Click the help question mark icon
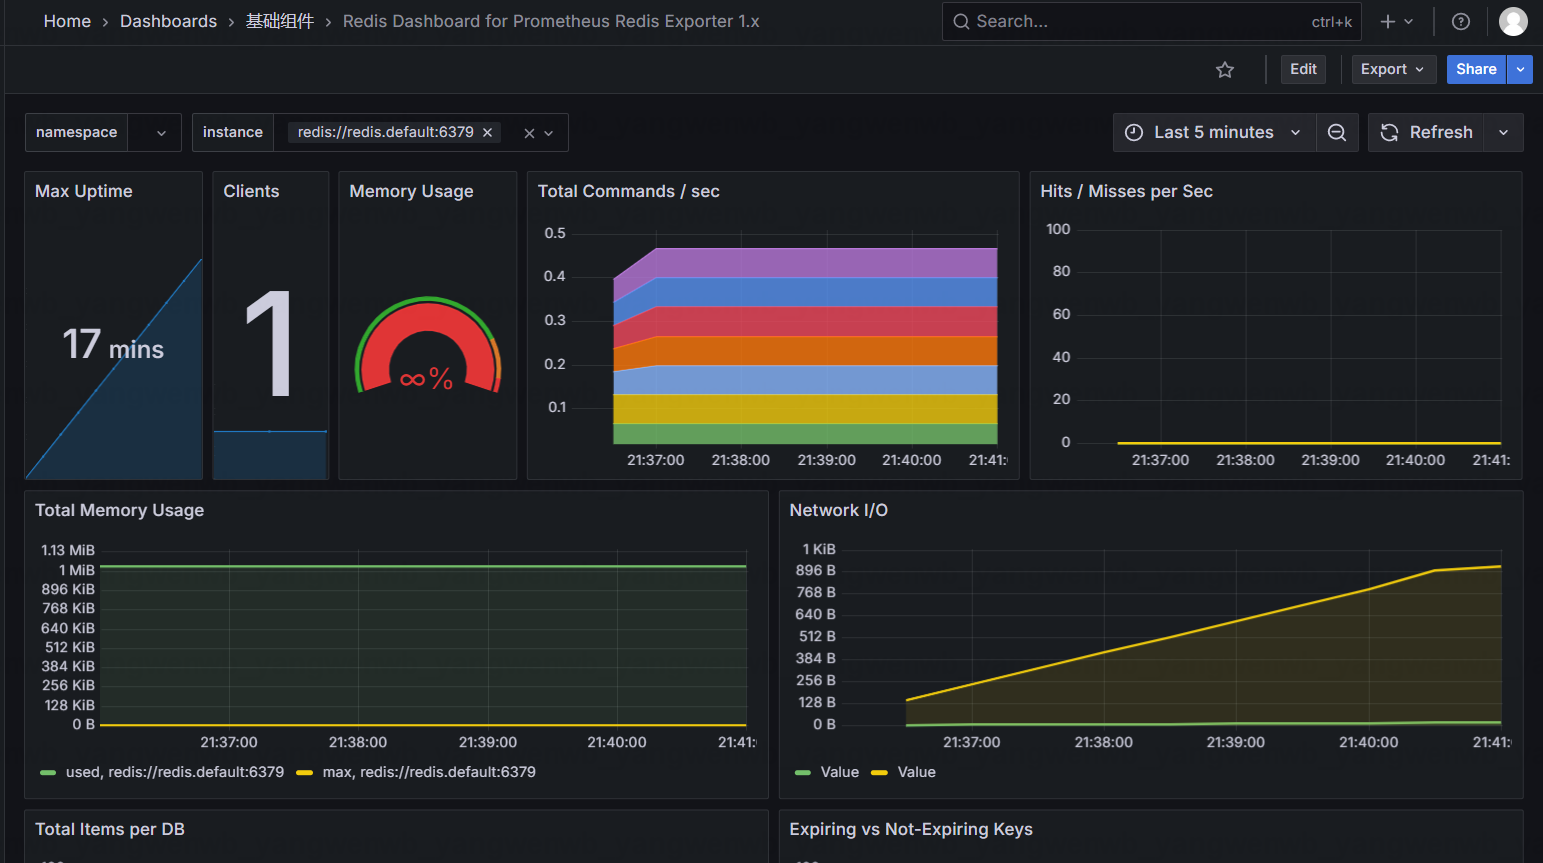This screenshot has height=863, width=1543. pos(1461,21)
